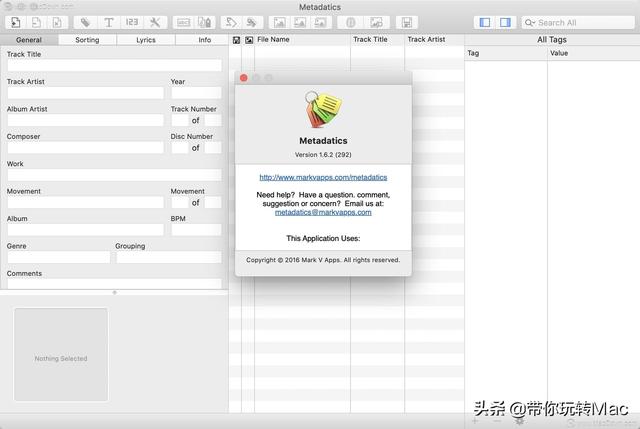Click the abc rename toolbar icon

click(183, 22)
